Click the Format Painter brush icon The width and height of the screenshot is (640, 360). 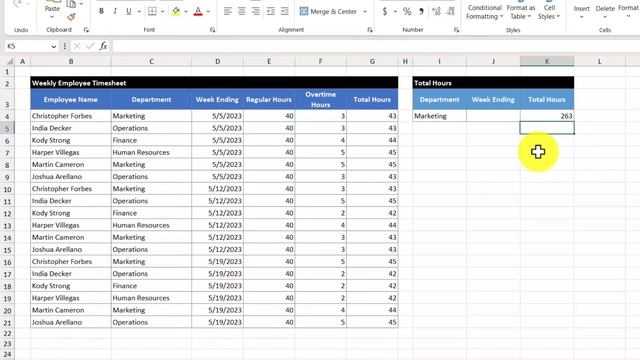point(71,17)
